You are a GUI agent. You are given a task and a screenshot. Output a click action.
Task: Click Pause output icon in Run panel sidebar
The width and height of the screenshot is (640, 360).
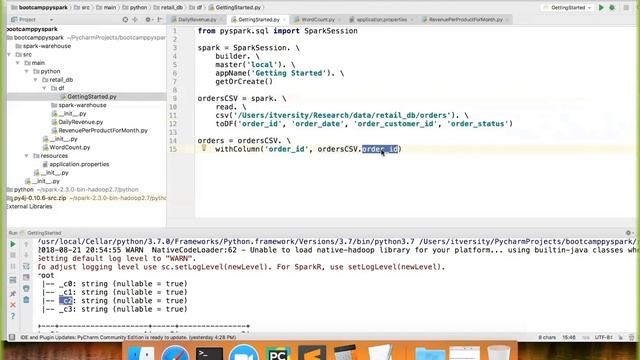(13, 266)
